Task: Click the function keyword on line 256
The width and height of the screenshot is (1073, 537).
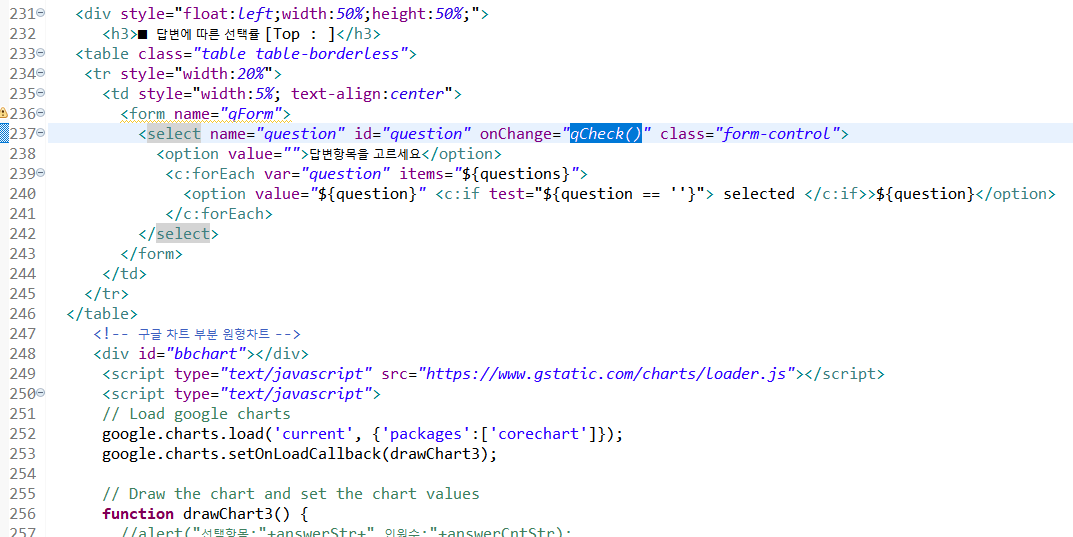Action: (x=138, y=514)
